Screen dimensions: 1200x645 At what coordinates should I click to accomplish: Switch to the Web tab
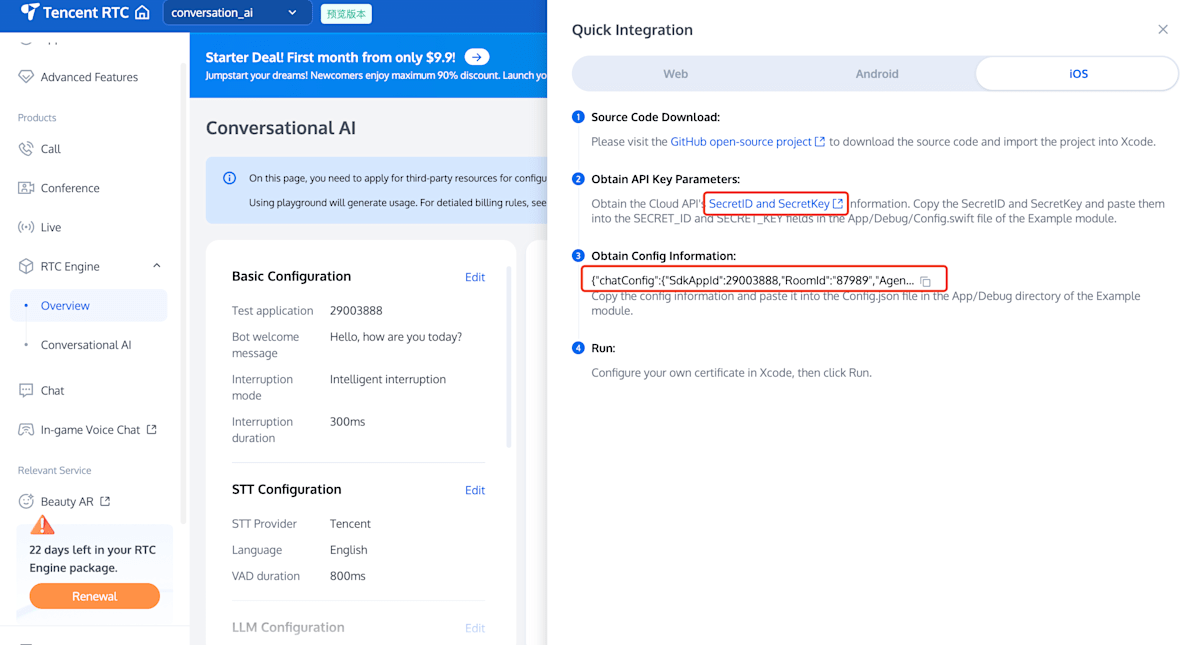click(675, 74)
